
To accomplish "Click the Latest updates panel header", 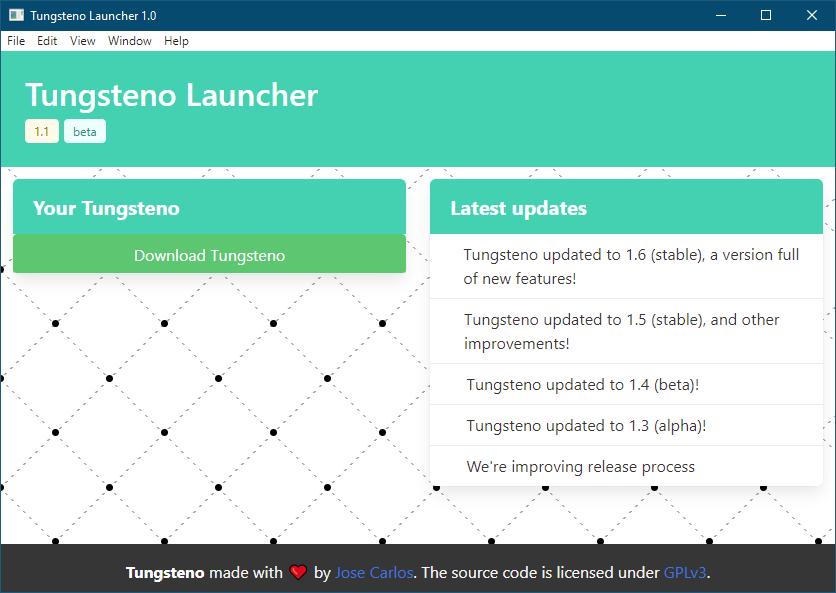I will click(x=626, y=207).
